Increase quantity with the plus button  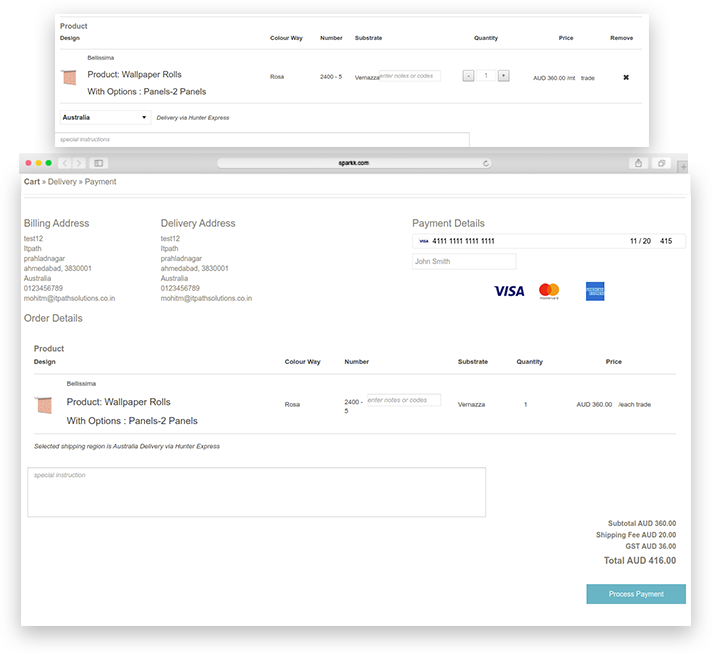pos(503,76)
